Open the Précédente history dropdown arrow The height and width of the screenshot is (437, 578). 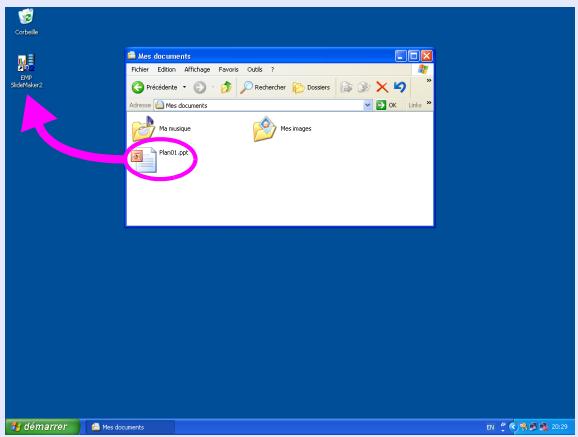tap(184, 87)
